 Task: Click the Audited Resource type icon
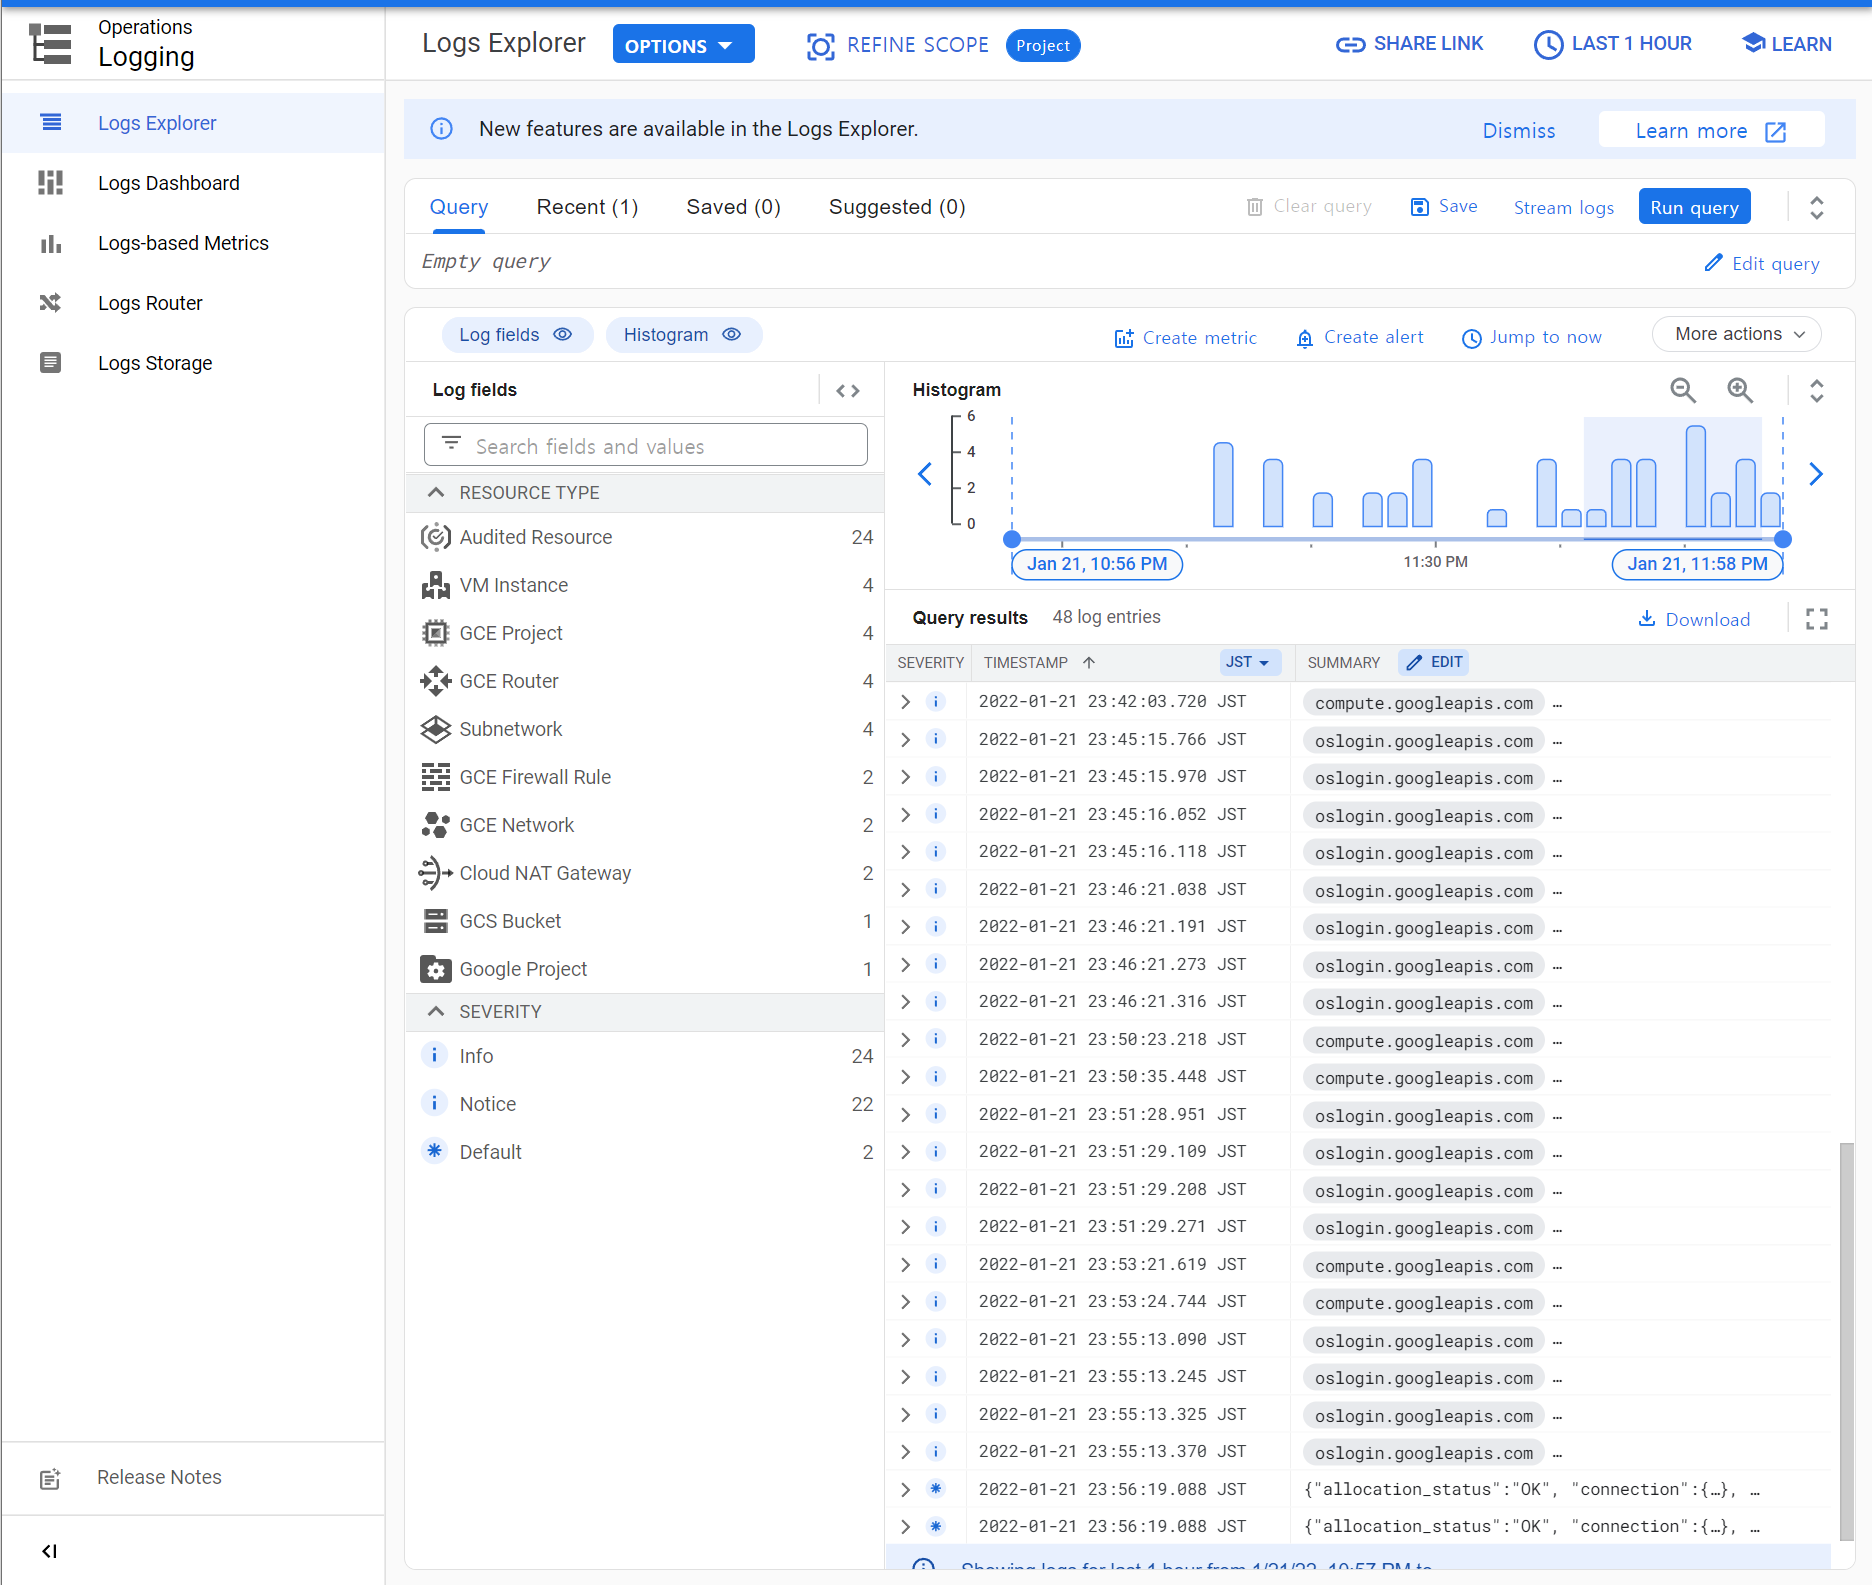coord(435,537)
